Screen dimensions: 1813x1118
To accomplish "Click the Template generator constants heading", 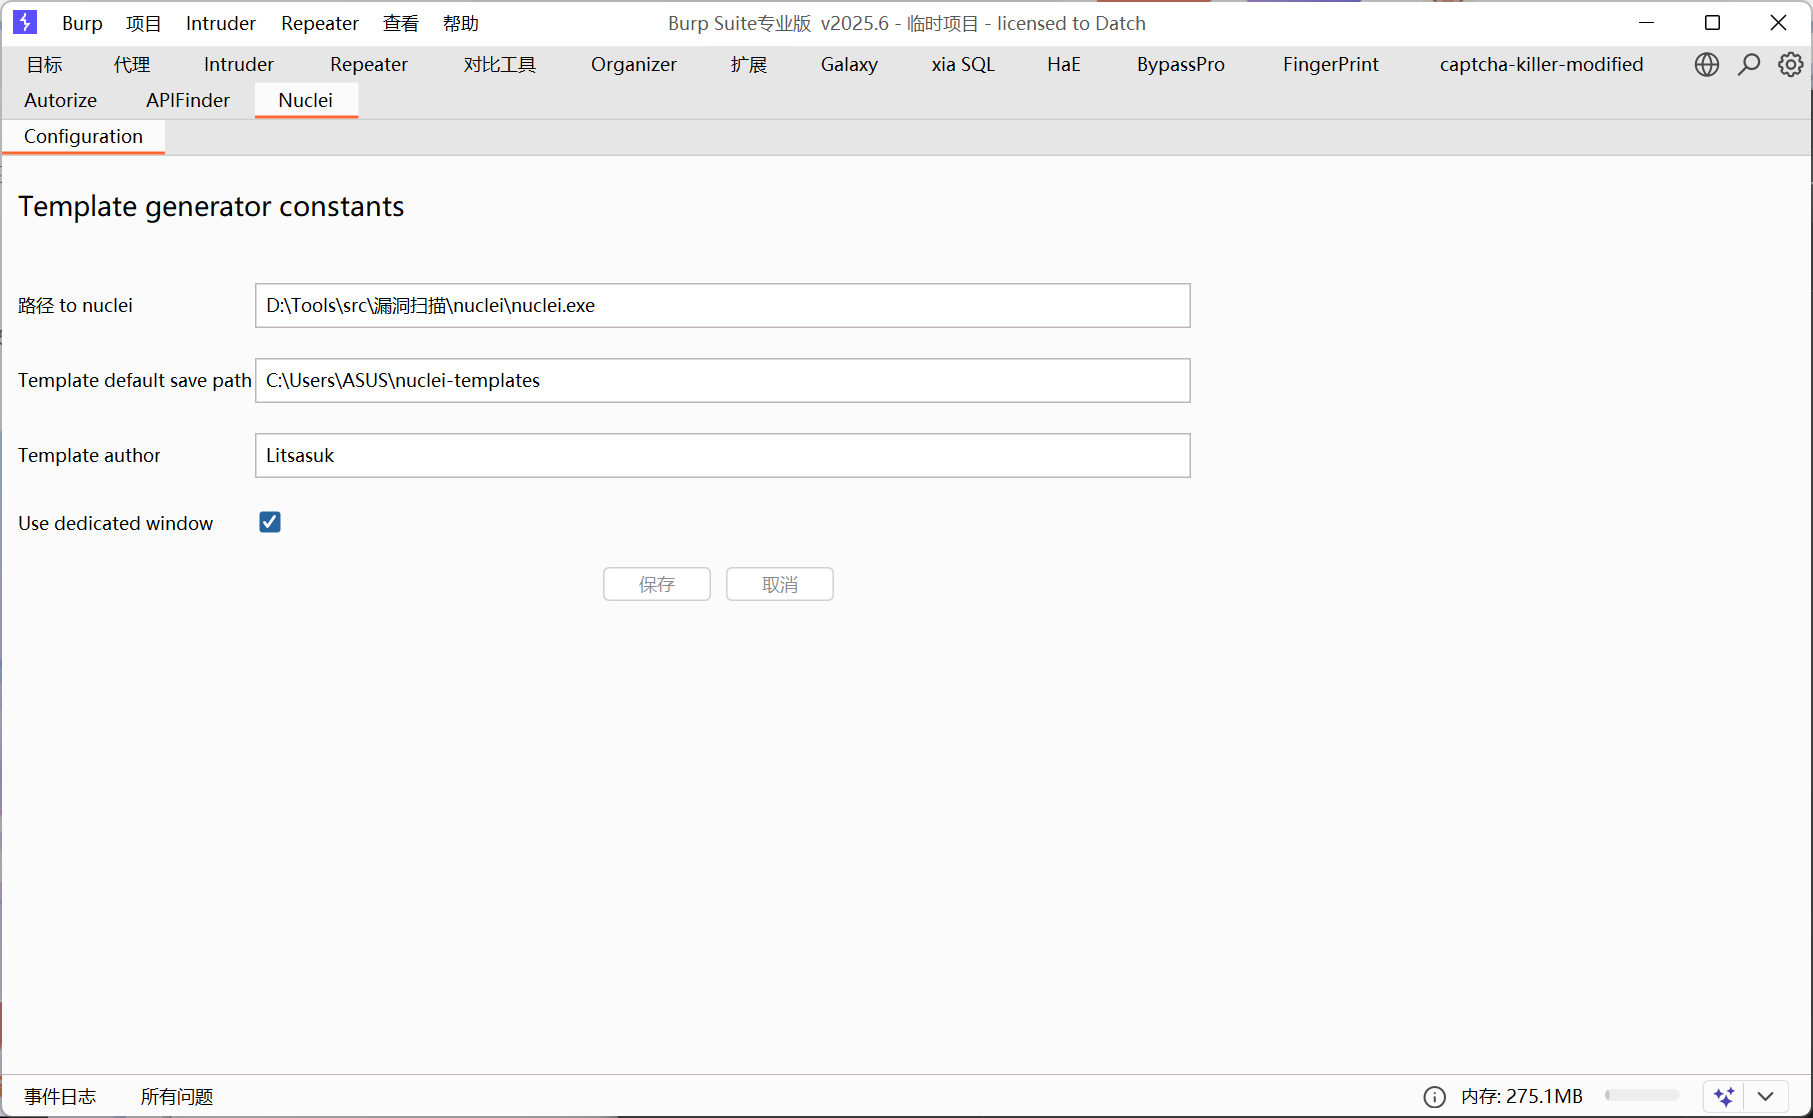I will [x=211, y=207].
